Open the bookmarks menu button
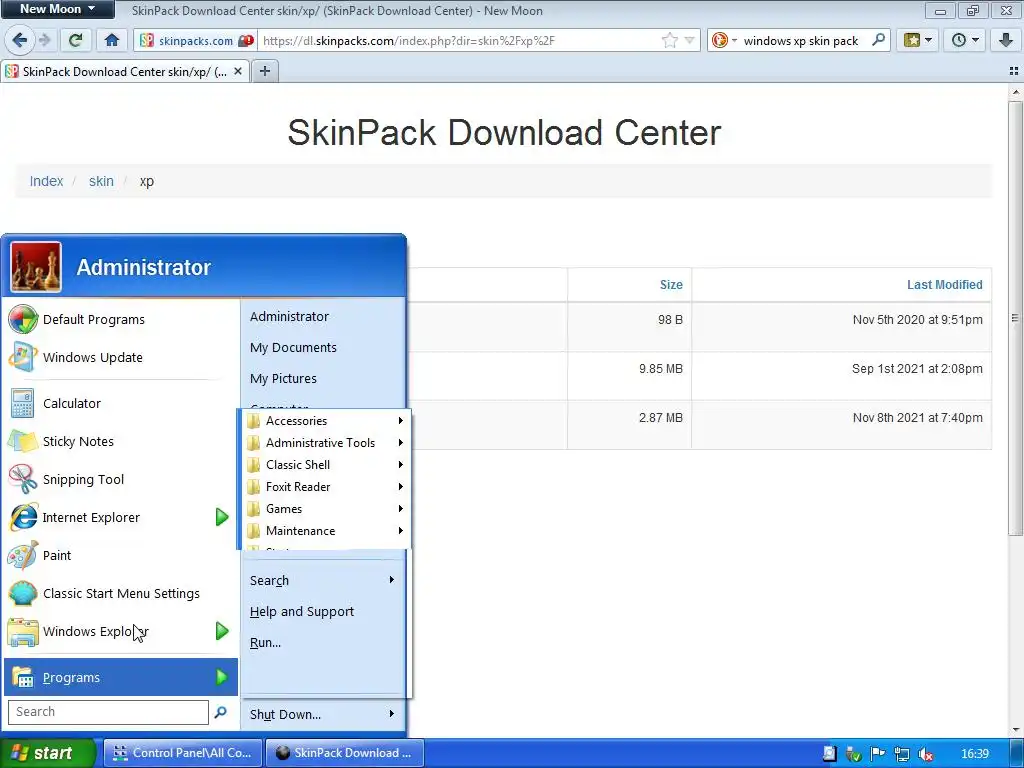The image size is (1024, 768). click(918, 40)
